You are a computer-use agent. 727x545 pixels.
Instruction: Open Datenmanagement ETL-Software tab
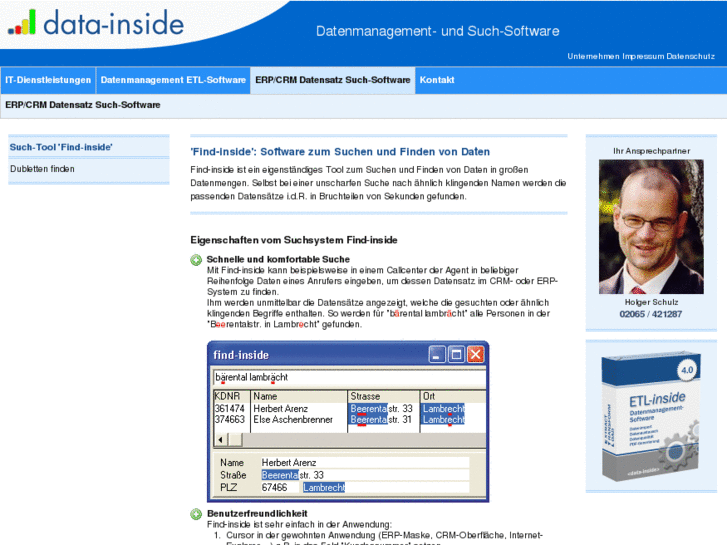coord(173,80)
